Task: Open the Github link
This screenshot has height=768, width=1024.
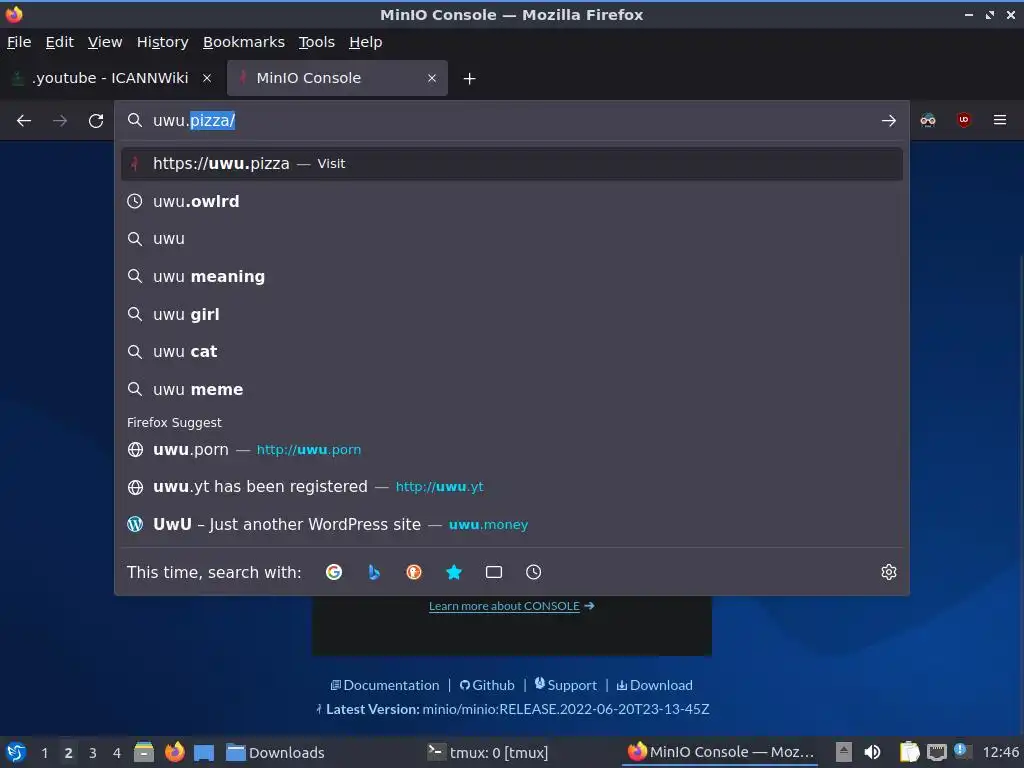Action: pos(487,685)
